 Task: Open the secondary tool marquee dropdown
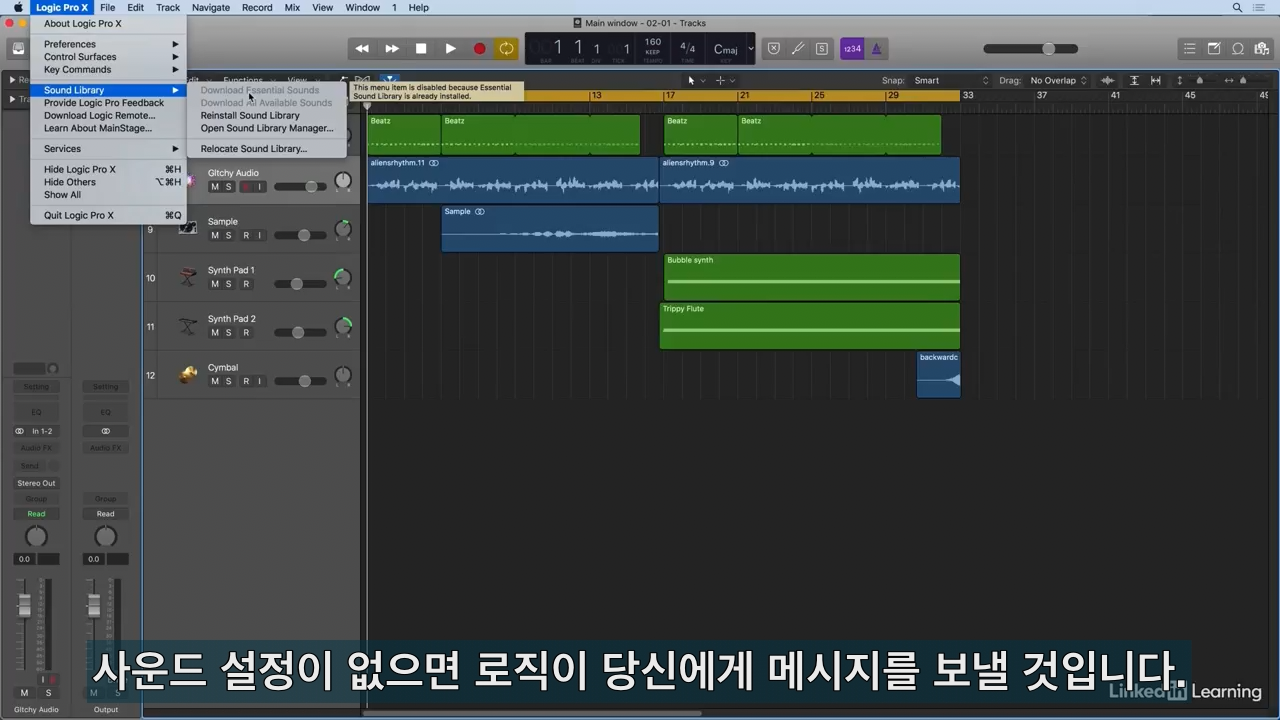click(724, 80)
